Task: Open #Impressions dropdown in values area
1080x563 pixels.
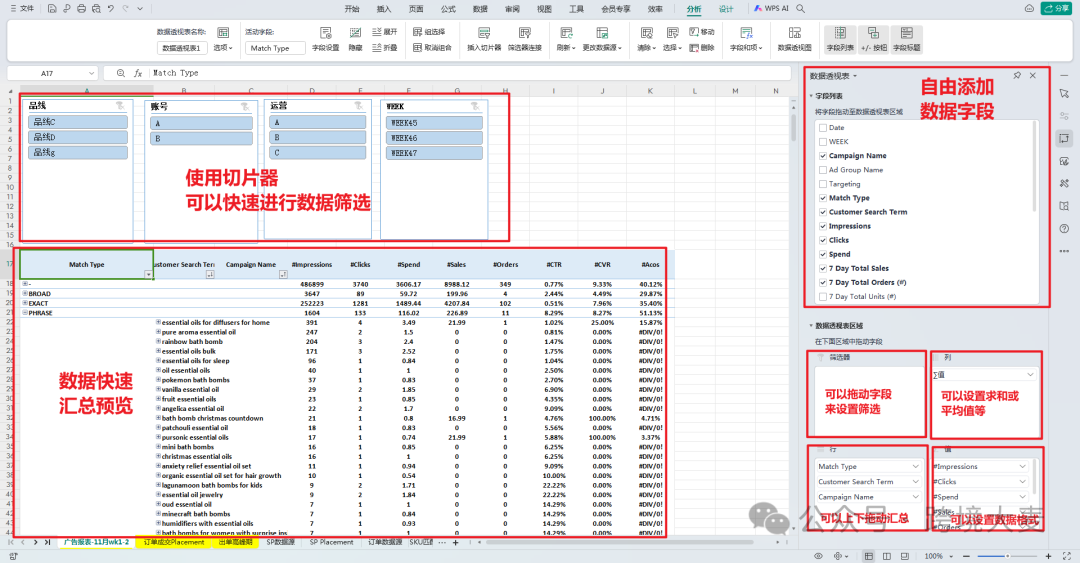Action: click(1023, 467)
